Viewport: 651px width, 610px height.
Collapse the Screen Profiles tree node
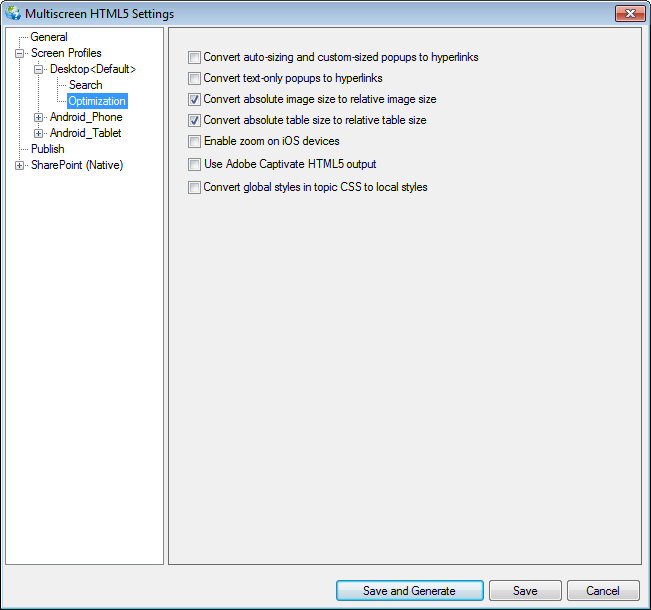click(20, 53)
